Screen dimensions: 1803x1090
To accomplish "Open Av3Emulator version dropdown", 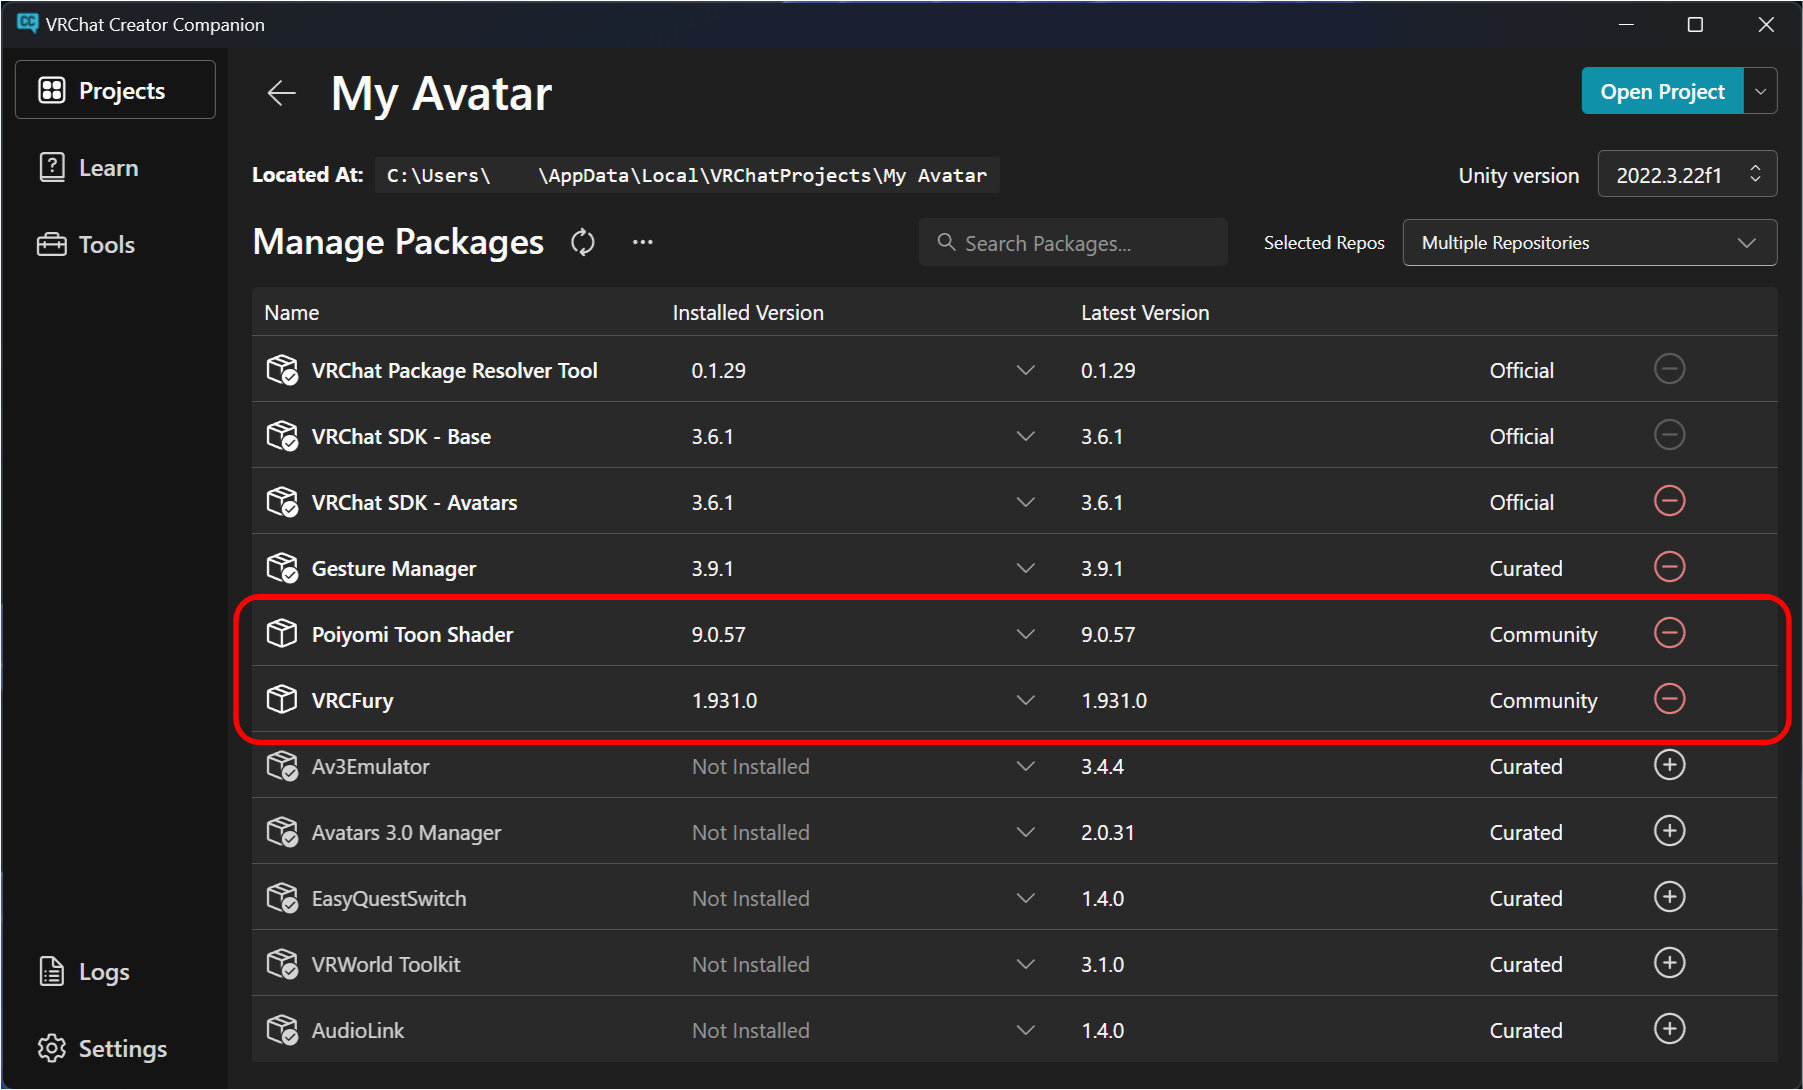I will coord(1025,766).
